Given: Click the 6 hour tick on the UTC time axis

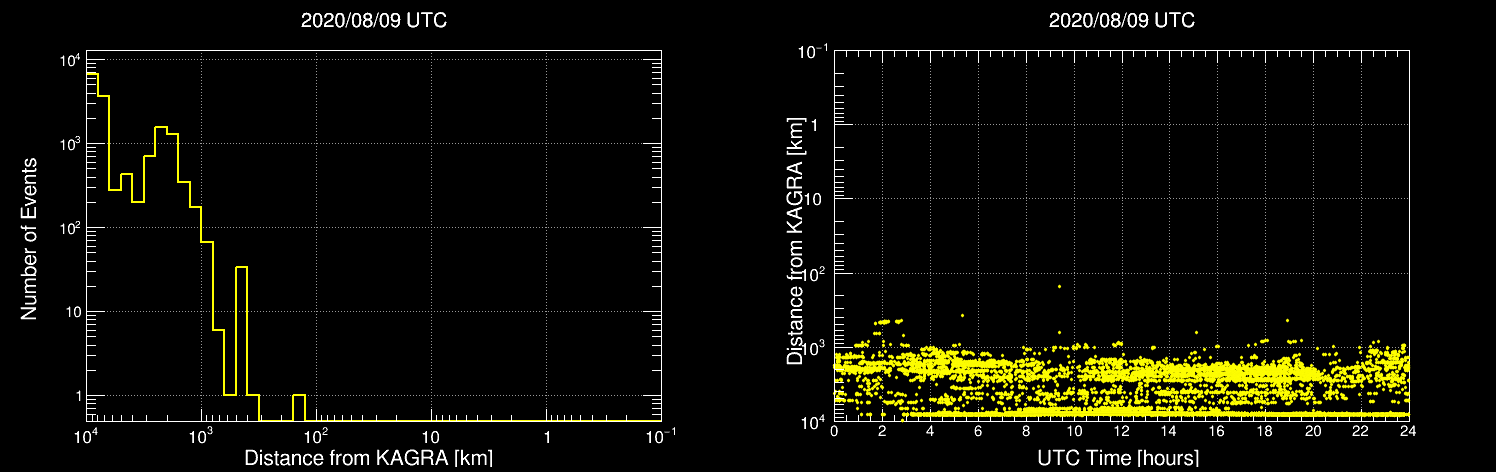Looking at the screenshot, I should click(x=978, y=430).
